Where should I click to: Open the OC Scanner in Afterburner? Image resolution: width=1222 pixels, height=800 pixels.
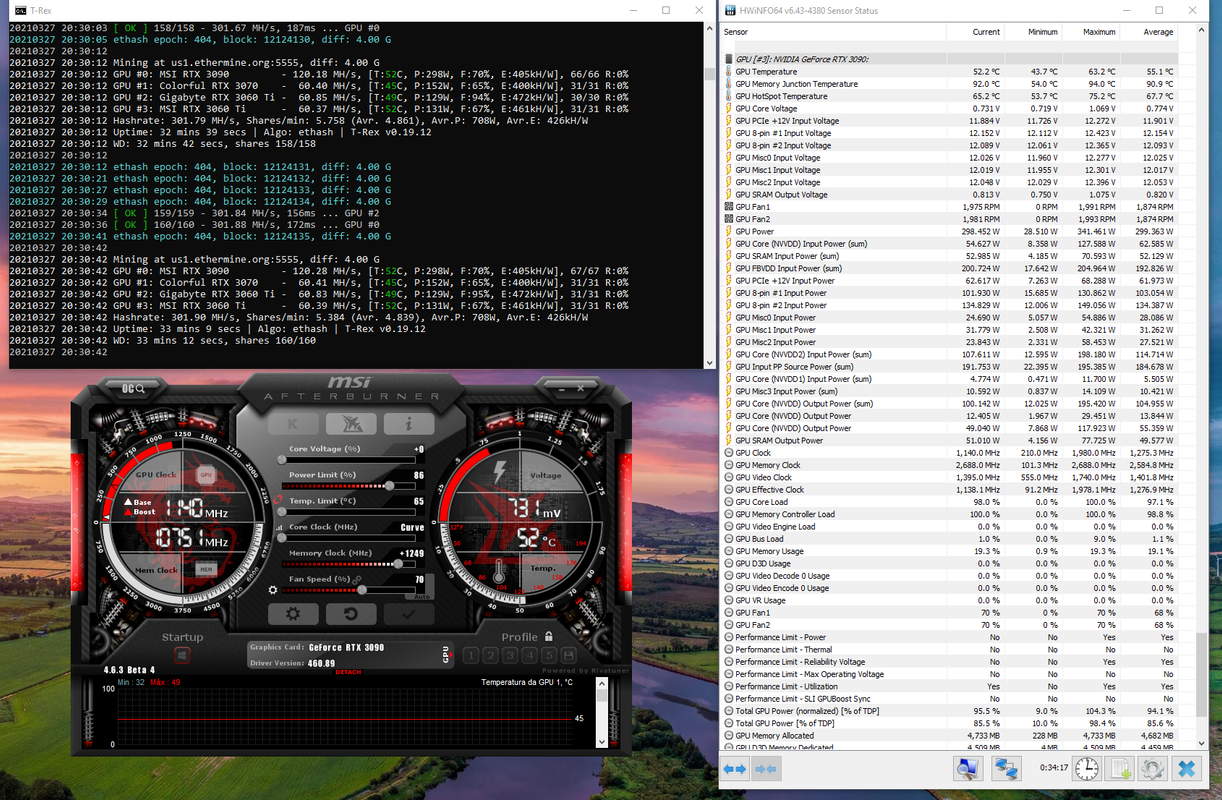click(132, 388)
